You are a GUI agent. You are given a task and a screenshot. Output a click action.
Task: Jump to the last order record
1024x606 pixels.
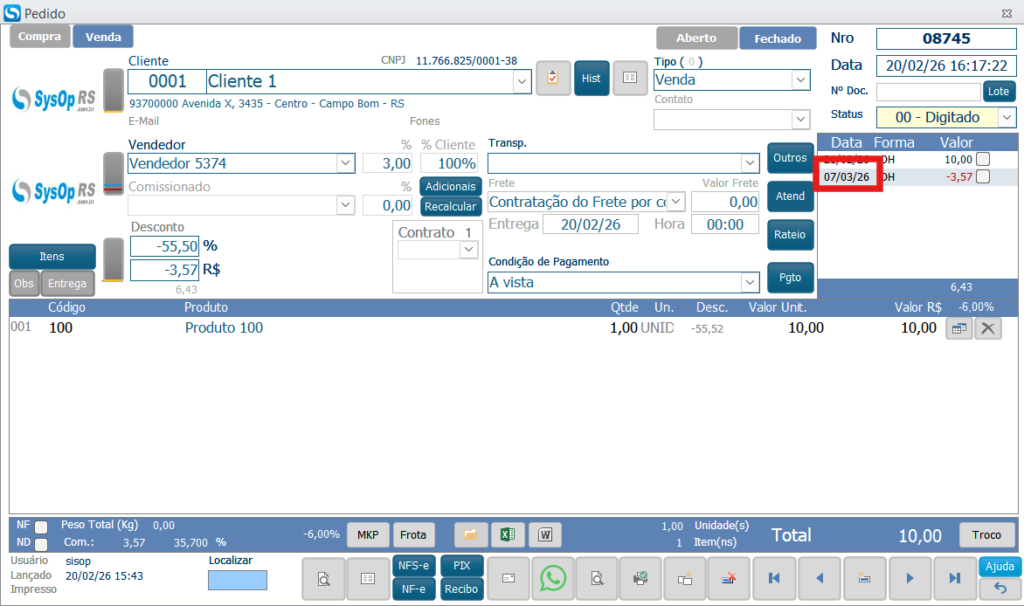(x=955, y=578)
